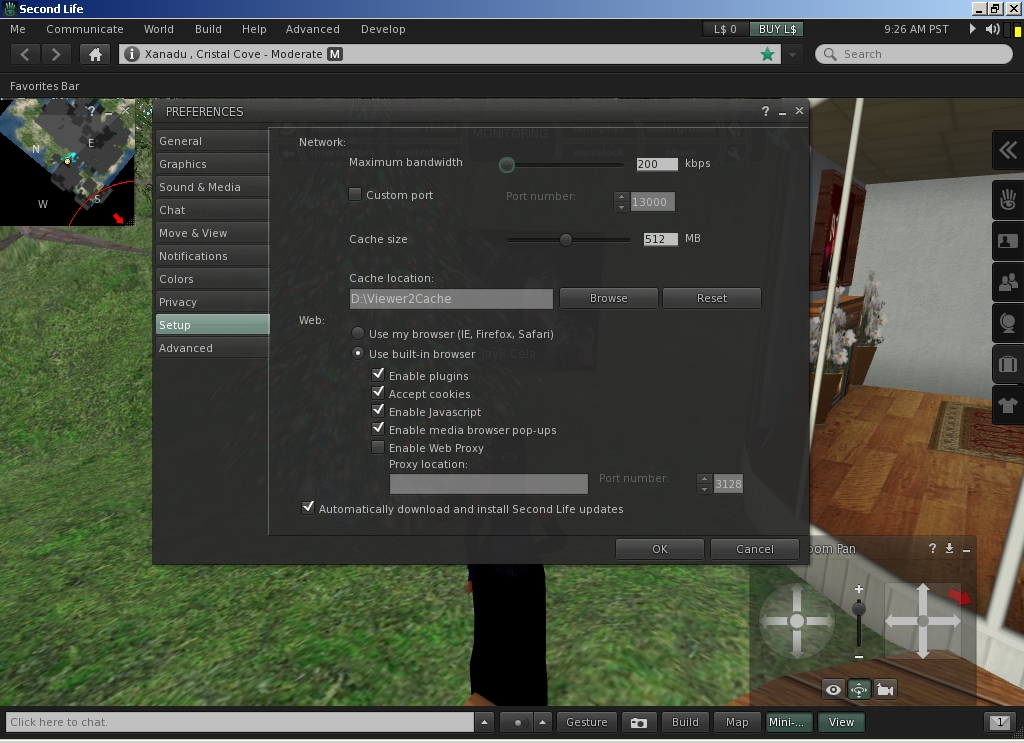The height and width of the screenshot is (743, 1024).
Task: Open Preferences help question mark
Action: tap(765, 111)
